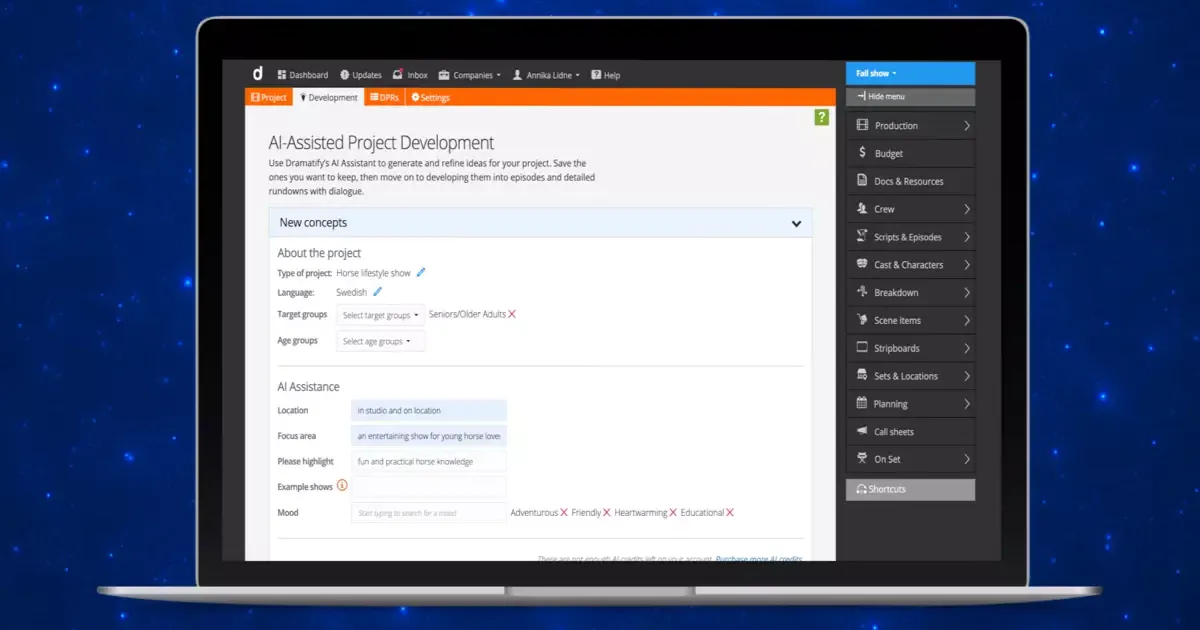Open the Inbox icon with notification dot
This screenshot has height=630, width=1200.
pos(398,74)
